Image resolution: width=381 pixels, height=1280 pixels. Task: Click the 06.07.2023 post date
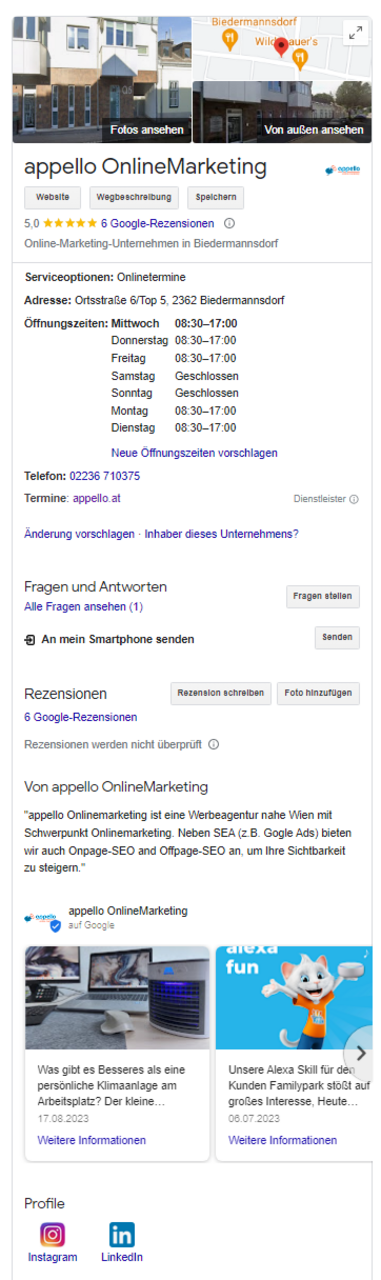pos(254,1119)
